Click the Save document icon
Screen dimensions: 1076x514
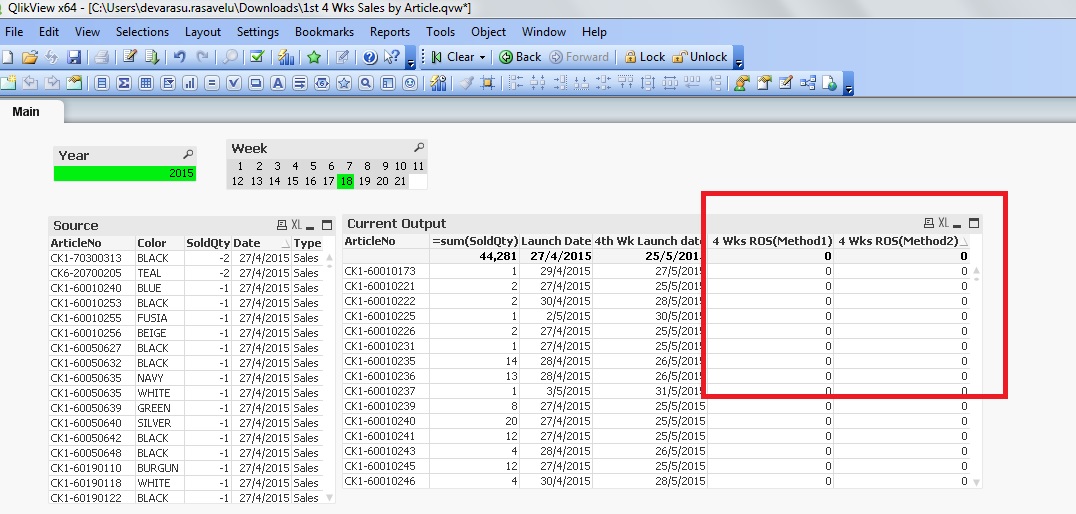click(73, 57)
